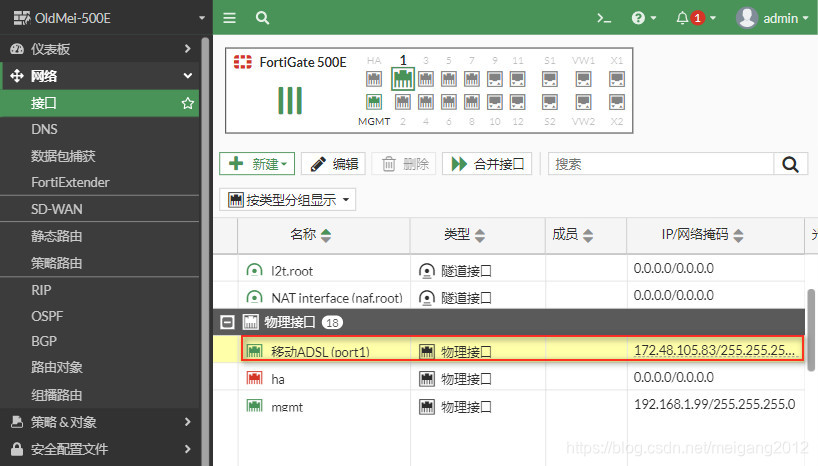818x466 pixels.
Task: Click the 编辑 edit button
Action: pyautogui.click(x=333, y=164)
